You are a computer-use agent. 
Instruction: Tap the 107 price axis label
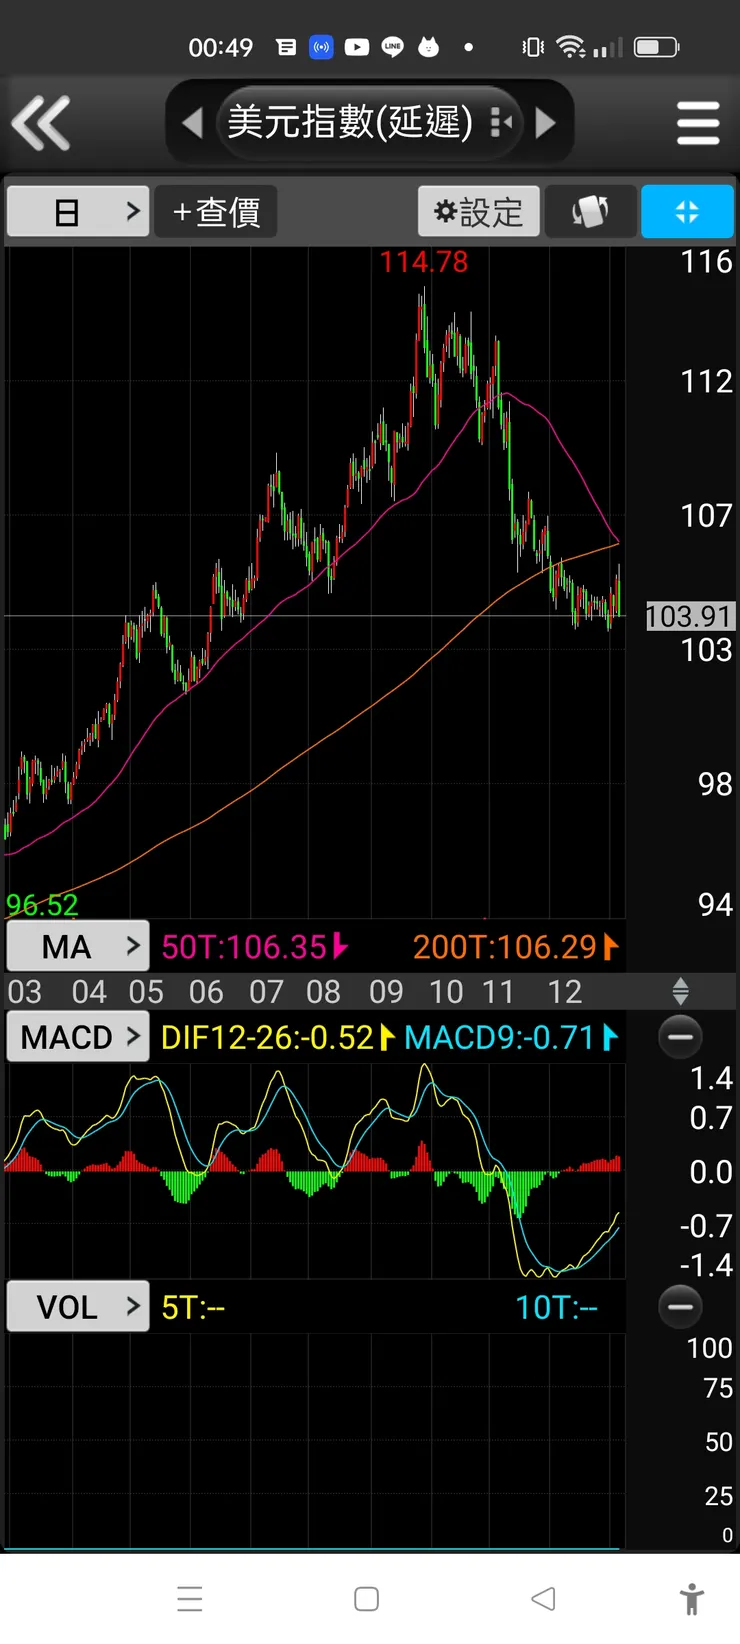pos(707,516)
